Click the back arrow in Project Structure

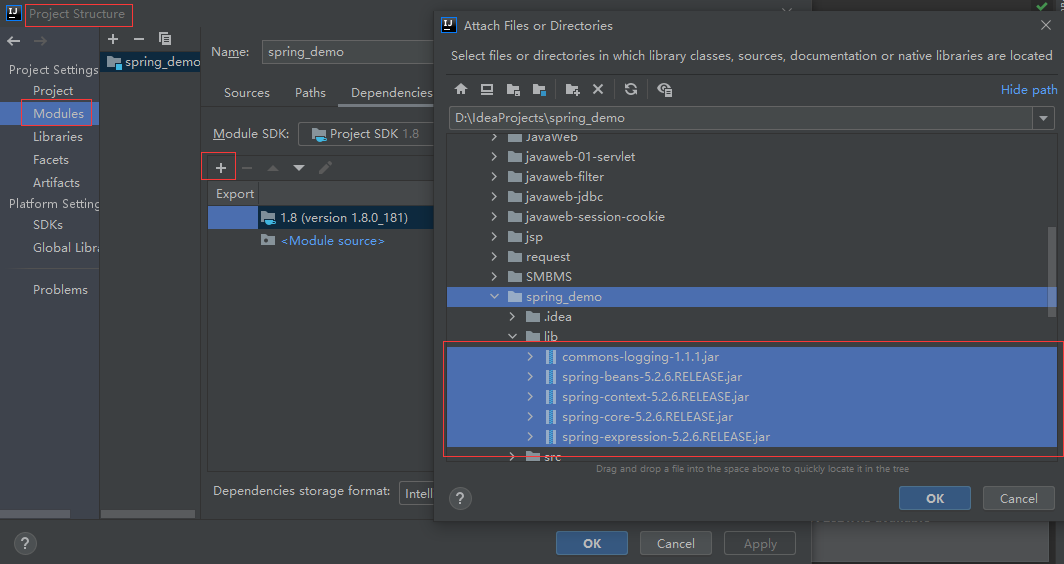[14, 41]
